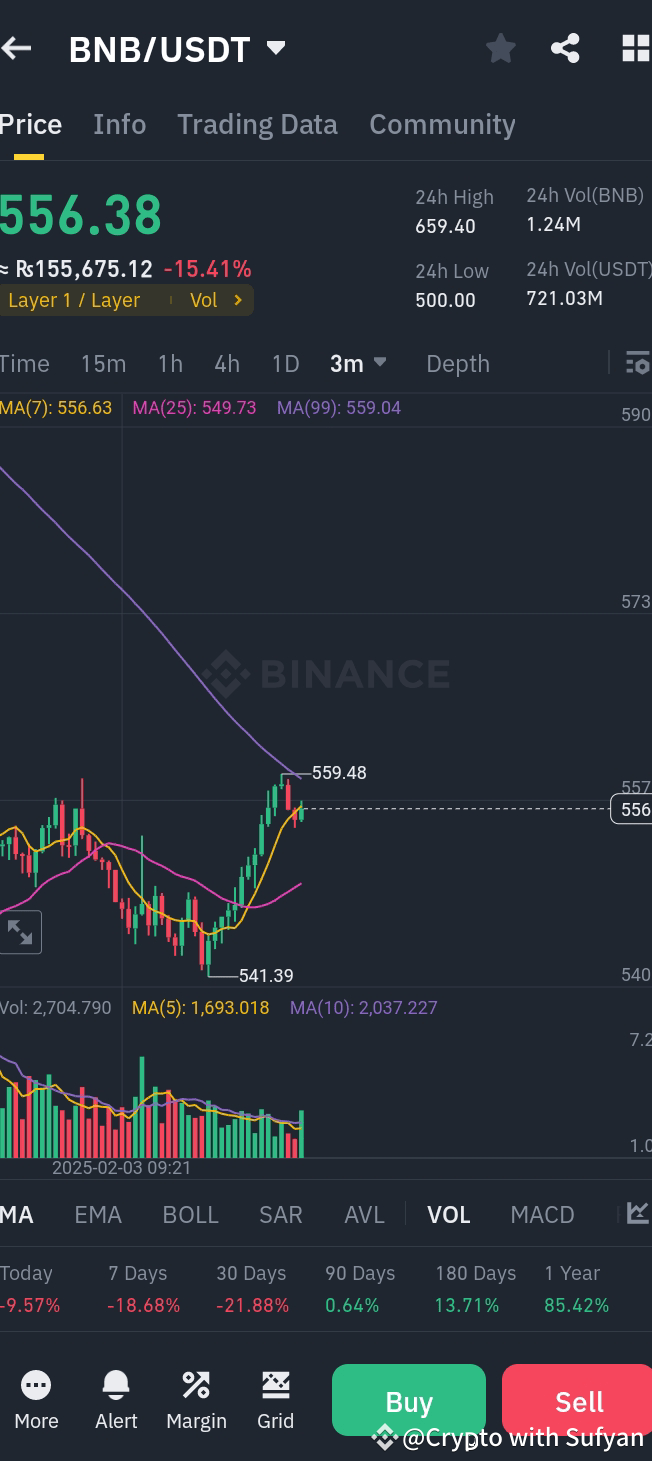
Task: Open the 3m timeframe dropdown
Action: pos(358,364)
